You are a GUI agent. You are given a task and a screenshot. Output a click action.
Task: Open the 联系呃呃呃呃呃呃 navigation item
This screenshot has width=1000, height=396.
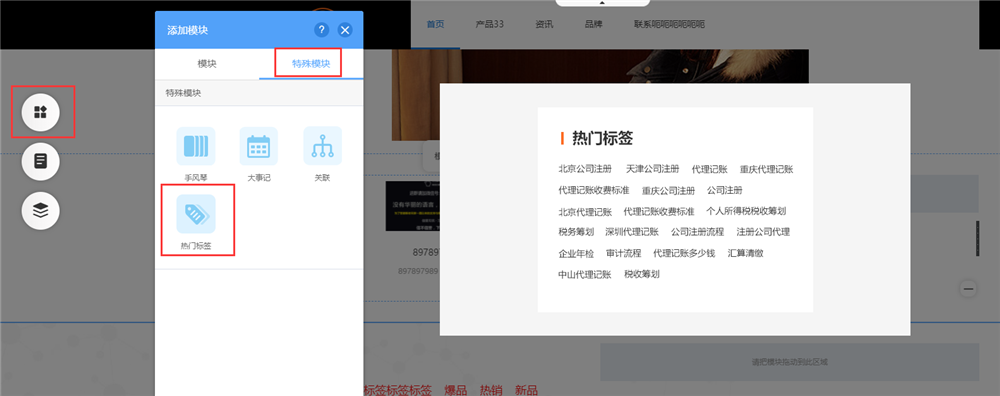tap(669, 25)
